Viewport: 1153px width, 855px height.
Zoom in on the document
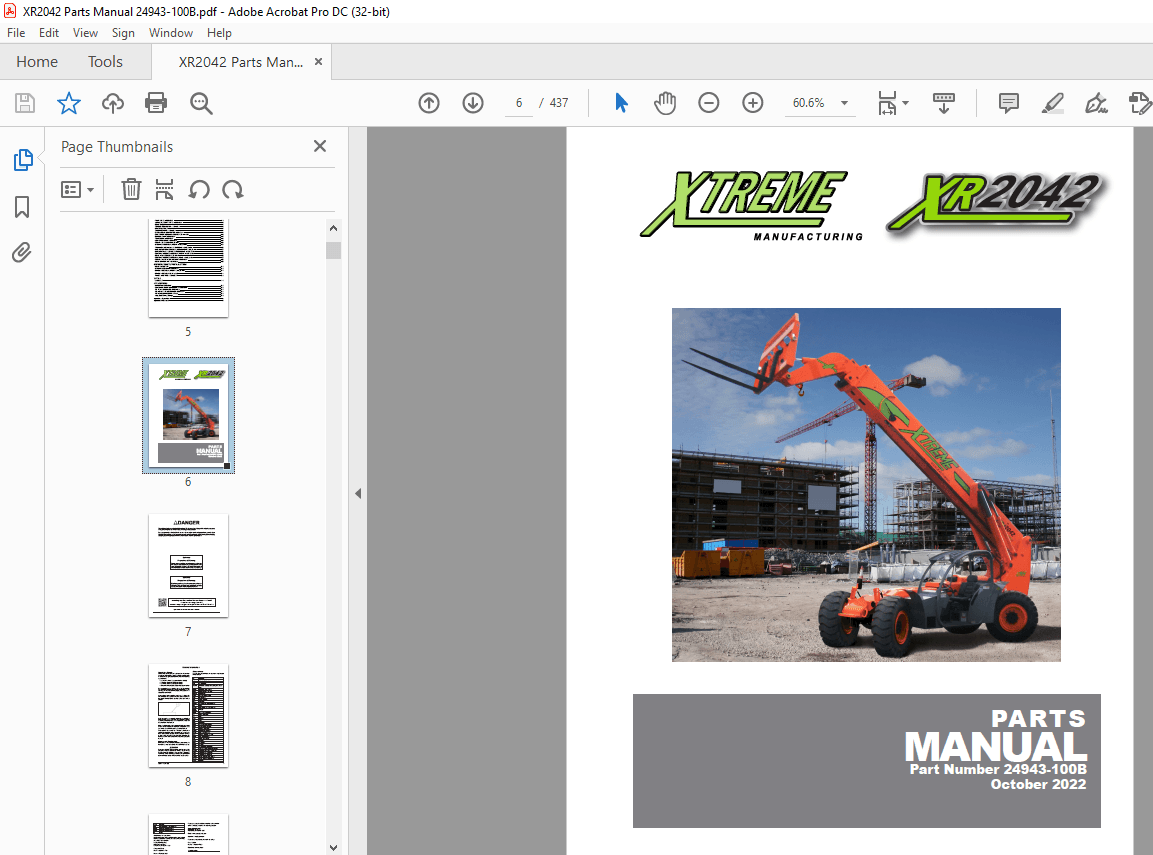pos(752,102)
